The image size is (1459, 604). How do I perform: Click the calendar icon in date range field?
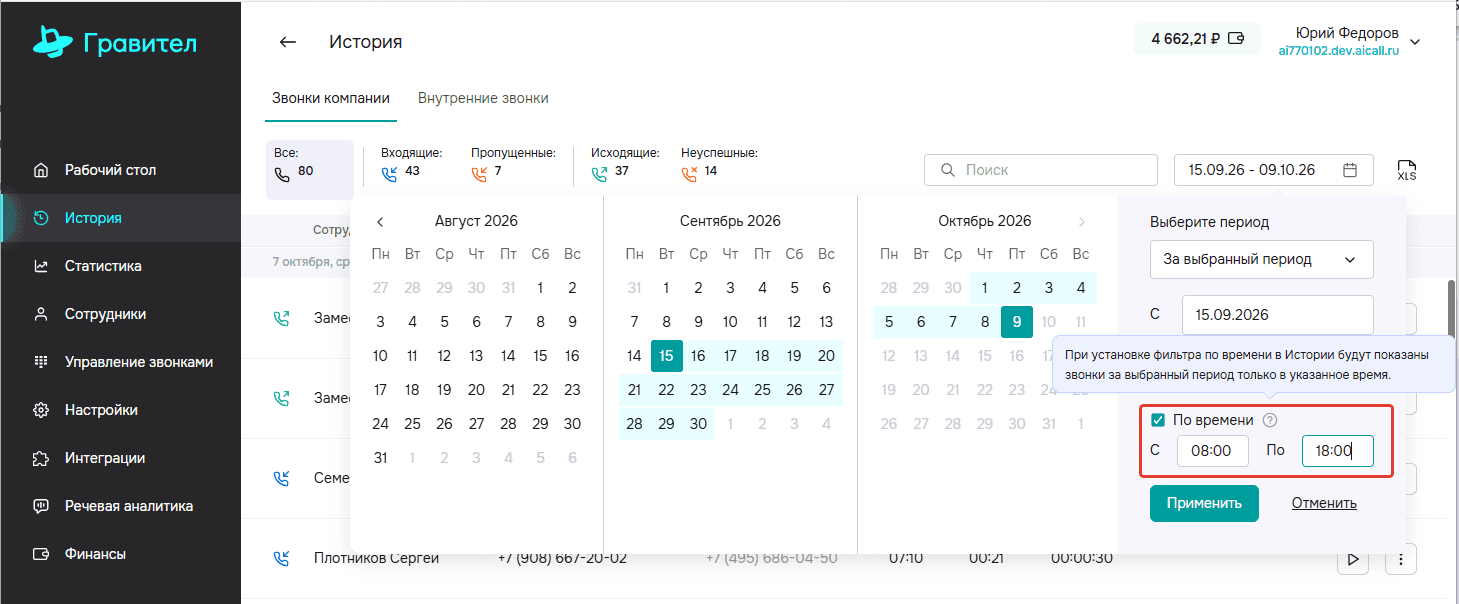[x=1350, y=170]
